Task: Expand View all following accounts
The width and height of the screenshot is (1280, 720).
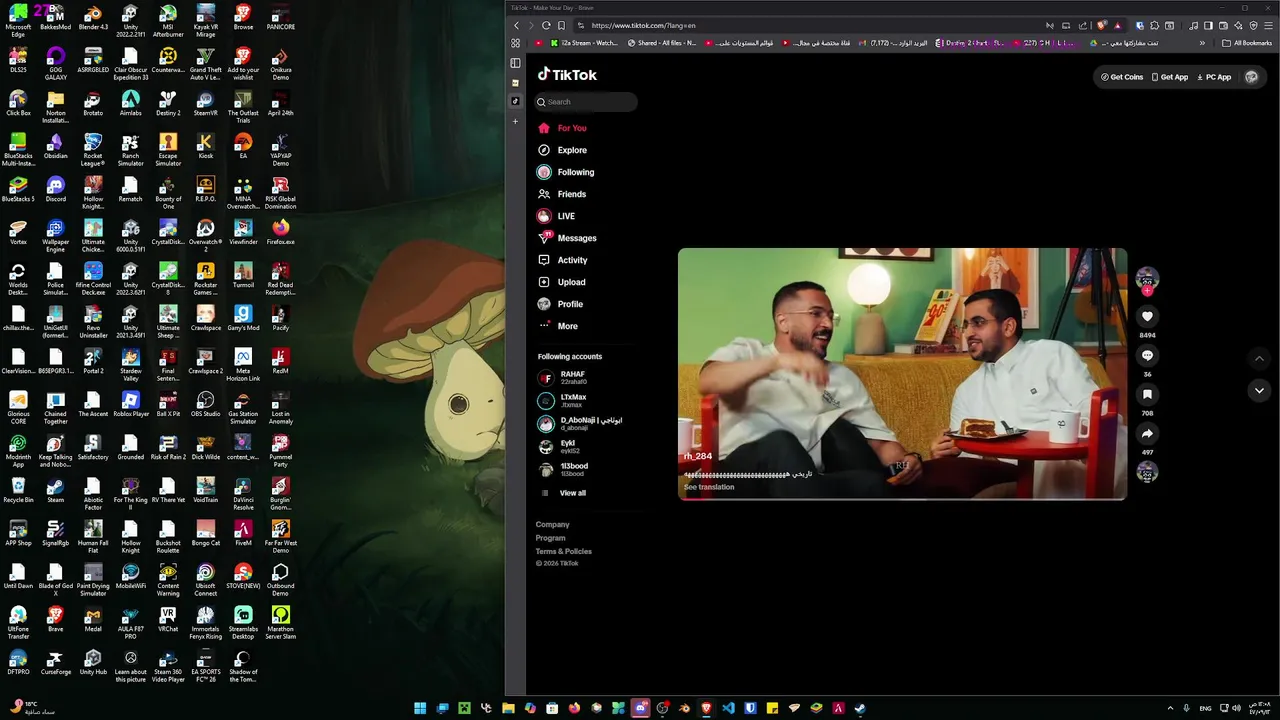Action: tap(564, 493)
